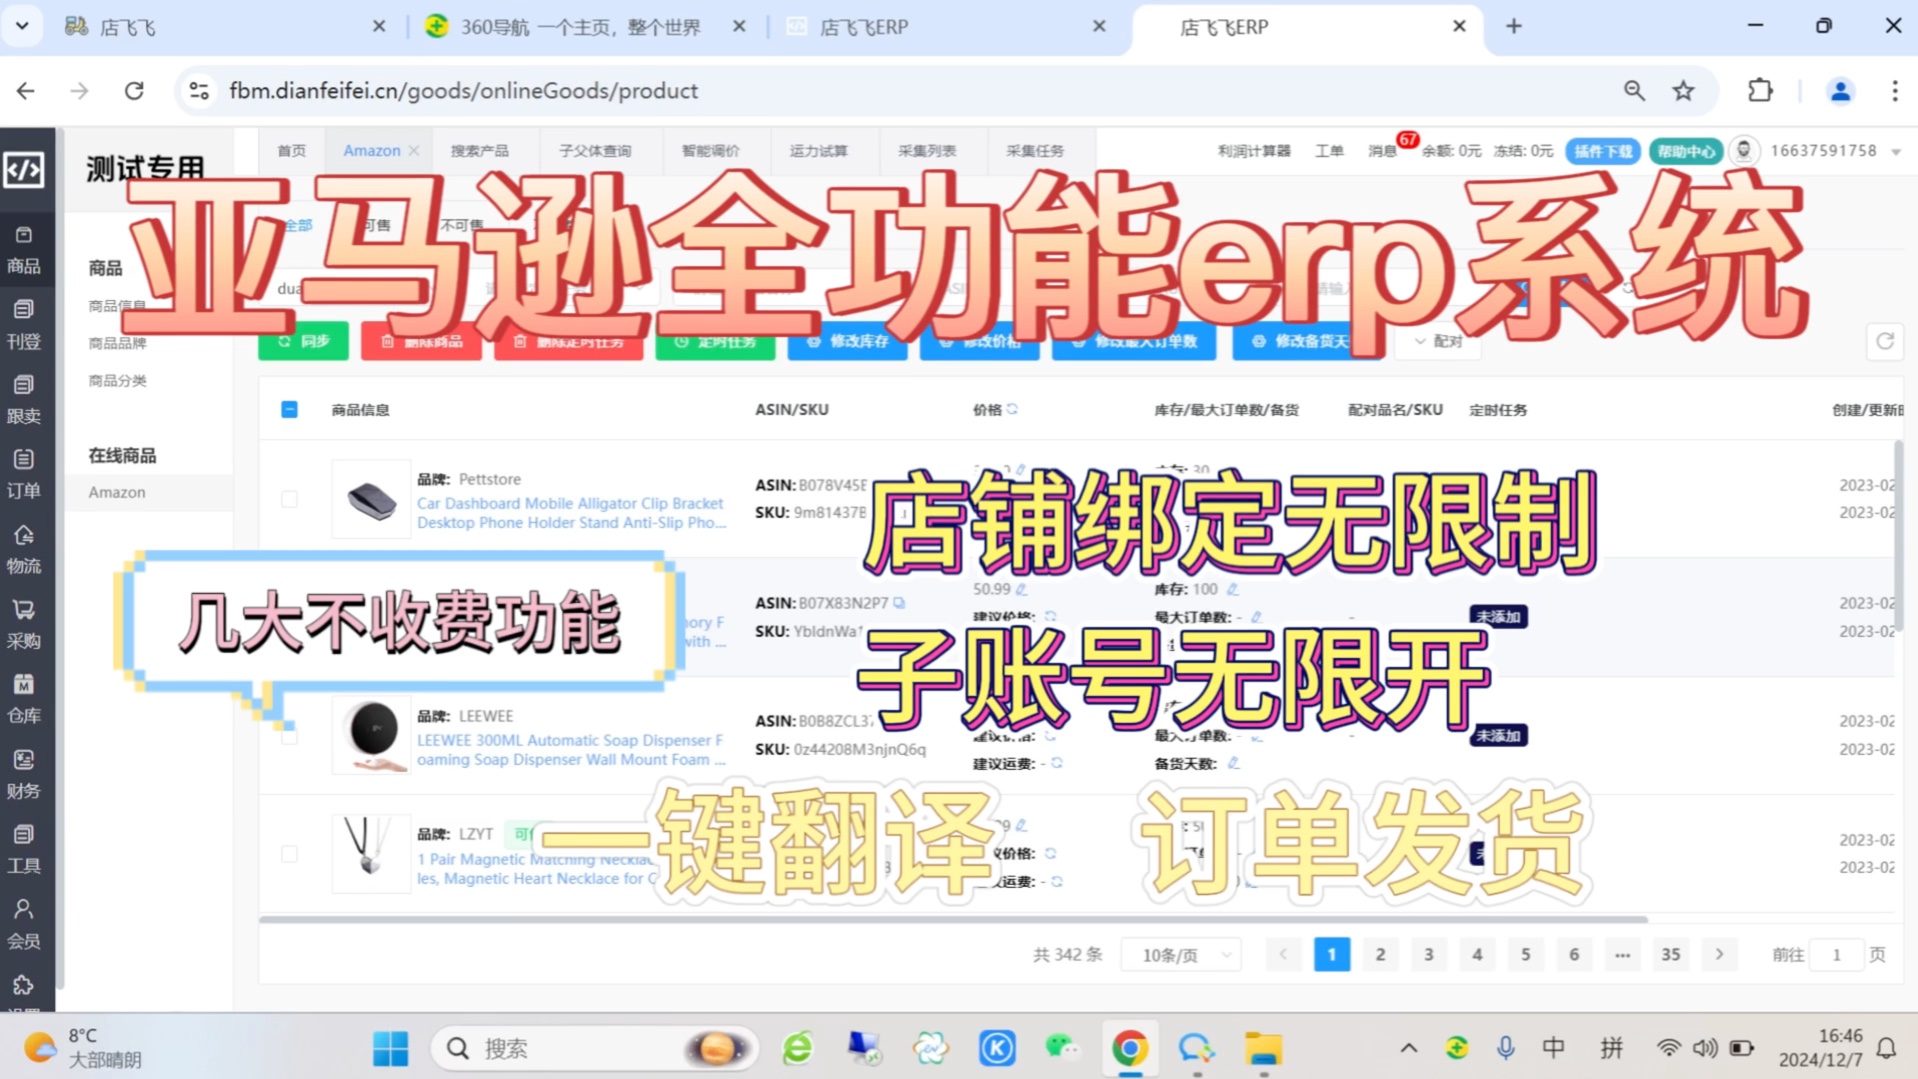Switch to the 搜索产品 tab
This screenshot has width=1918, height=1079.
[x=480, y=150]
